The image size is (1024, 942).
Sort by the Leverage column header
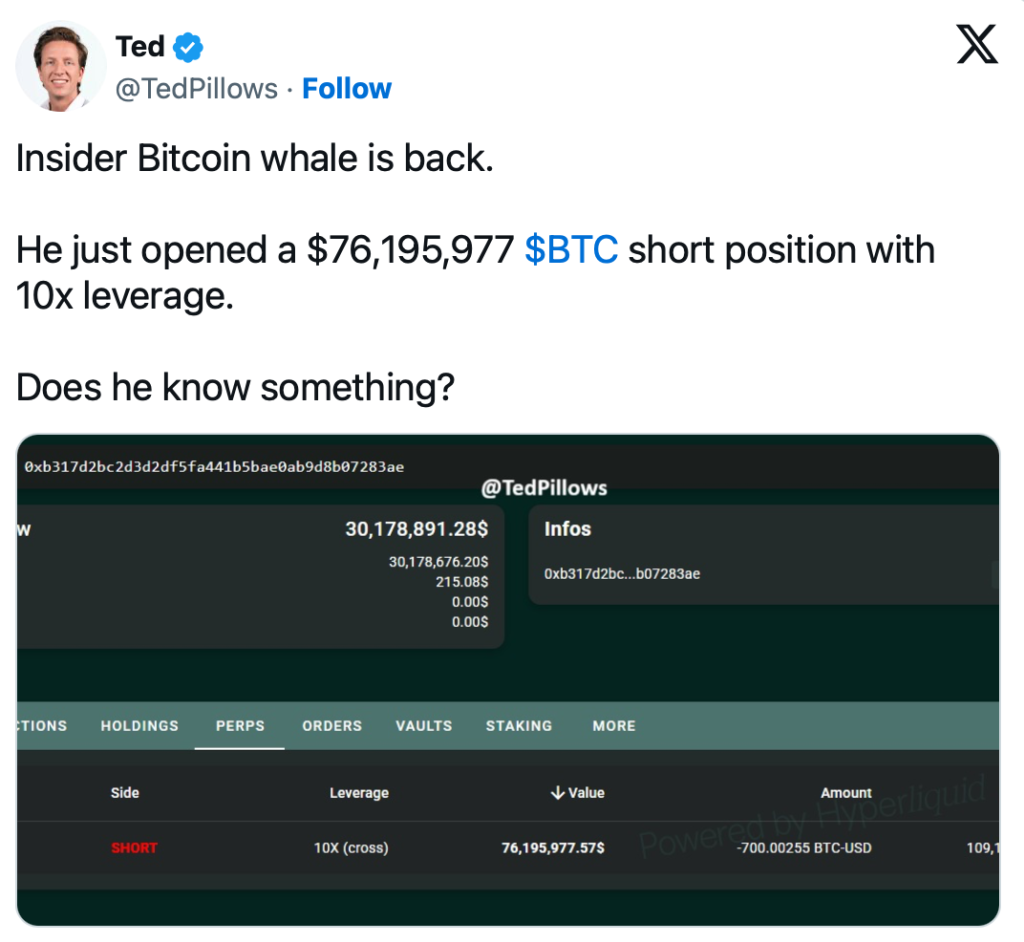click(359, 793)
